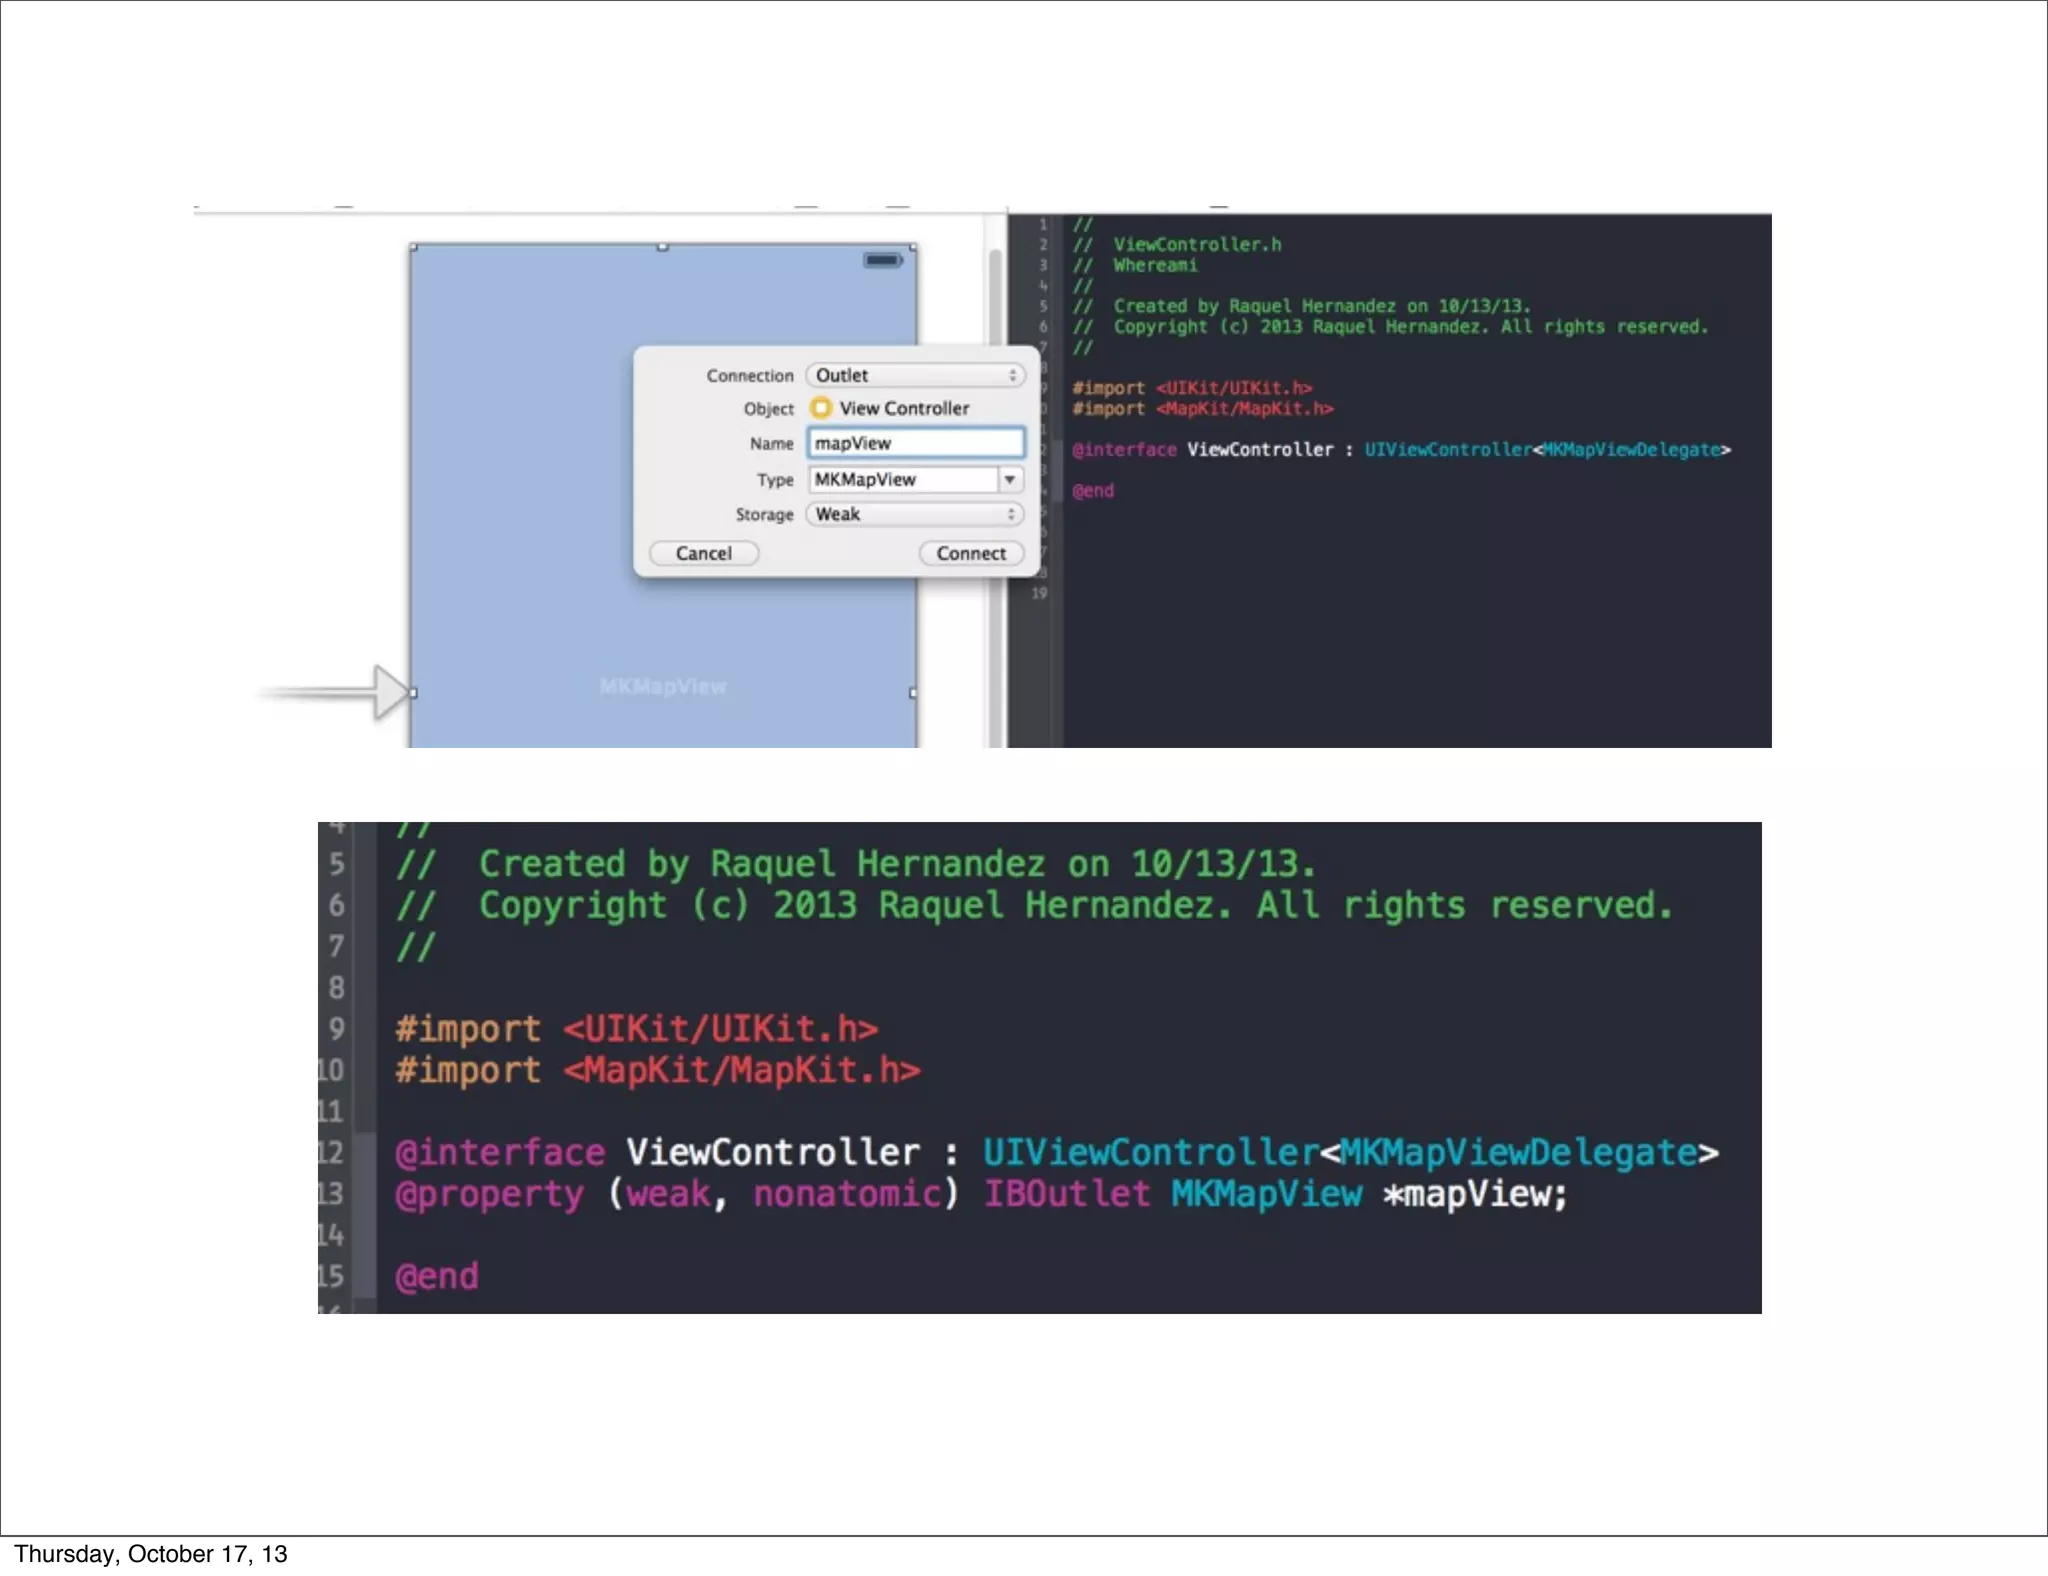Click the top-center resize handle of map view
The image size is (2048, 1576).
(x=662, y=246)
